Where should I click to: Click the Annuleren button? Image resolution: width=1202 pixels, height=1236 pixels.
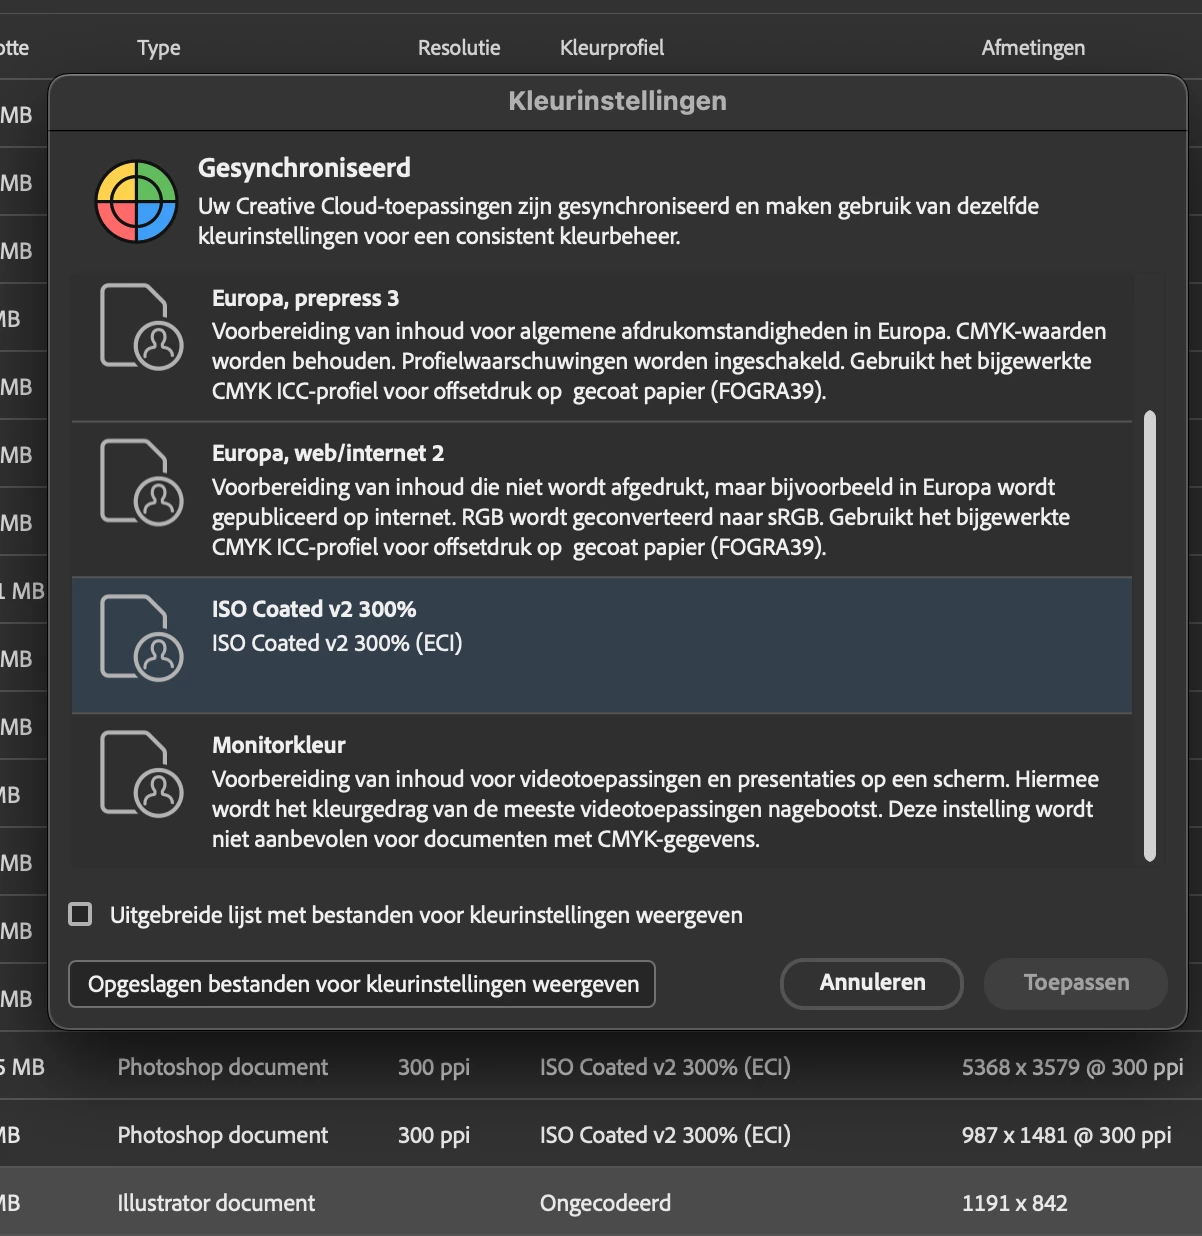[x=872, y=983]
